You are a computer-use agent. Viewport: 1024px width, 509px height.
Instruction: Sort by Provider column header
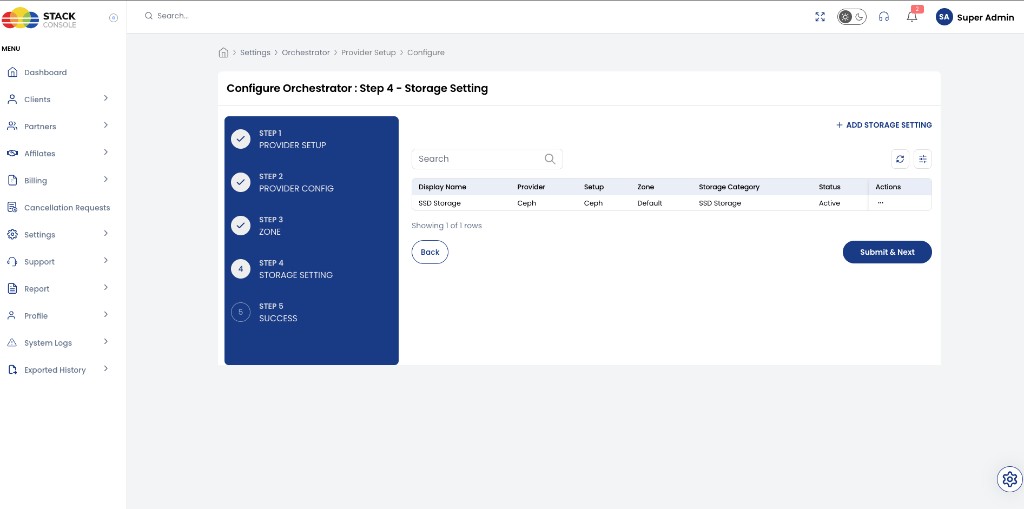coord(531,187)
